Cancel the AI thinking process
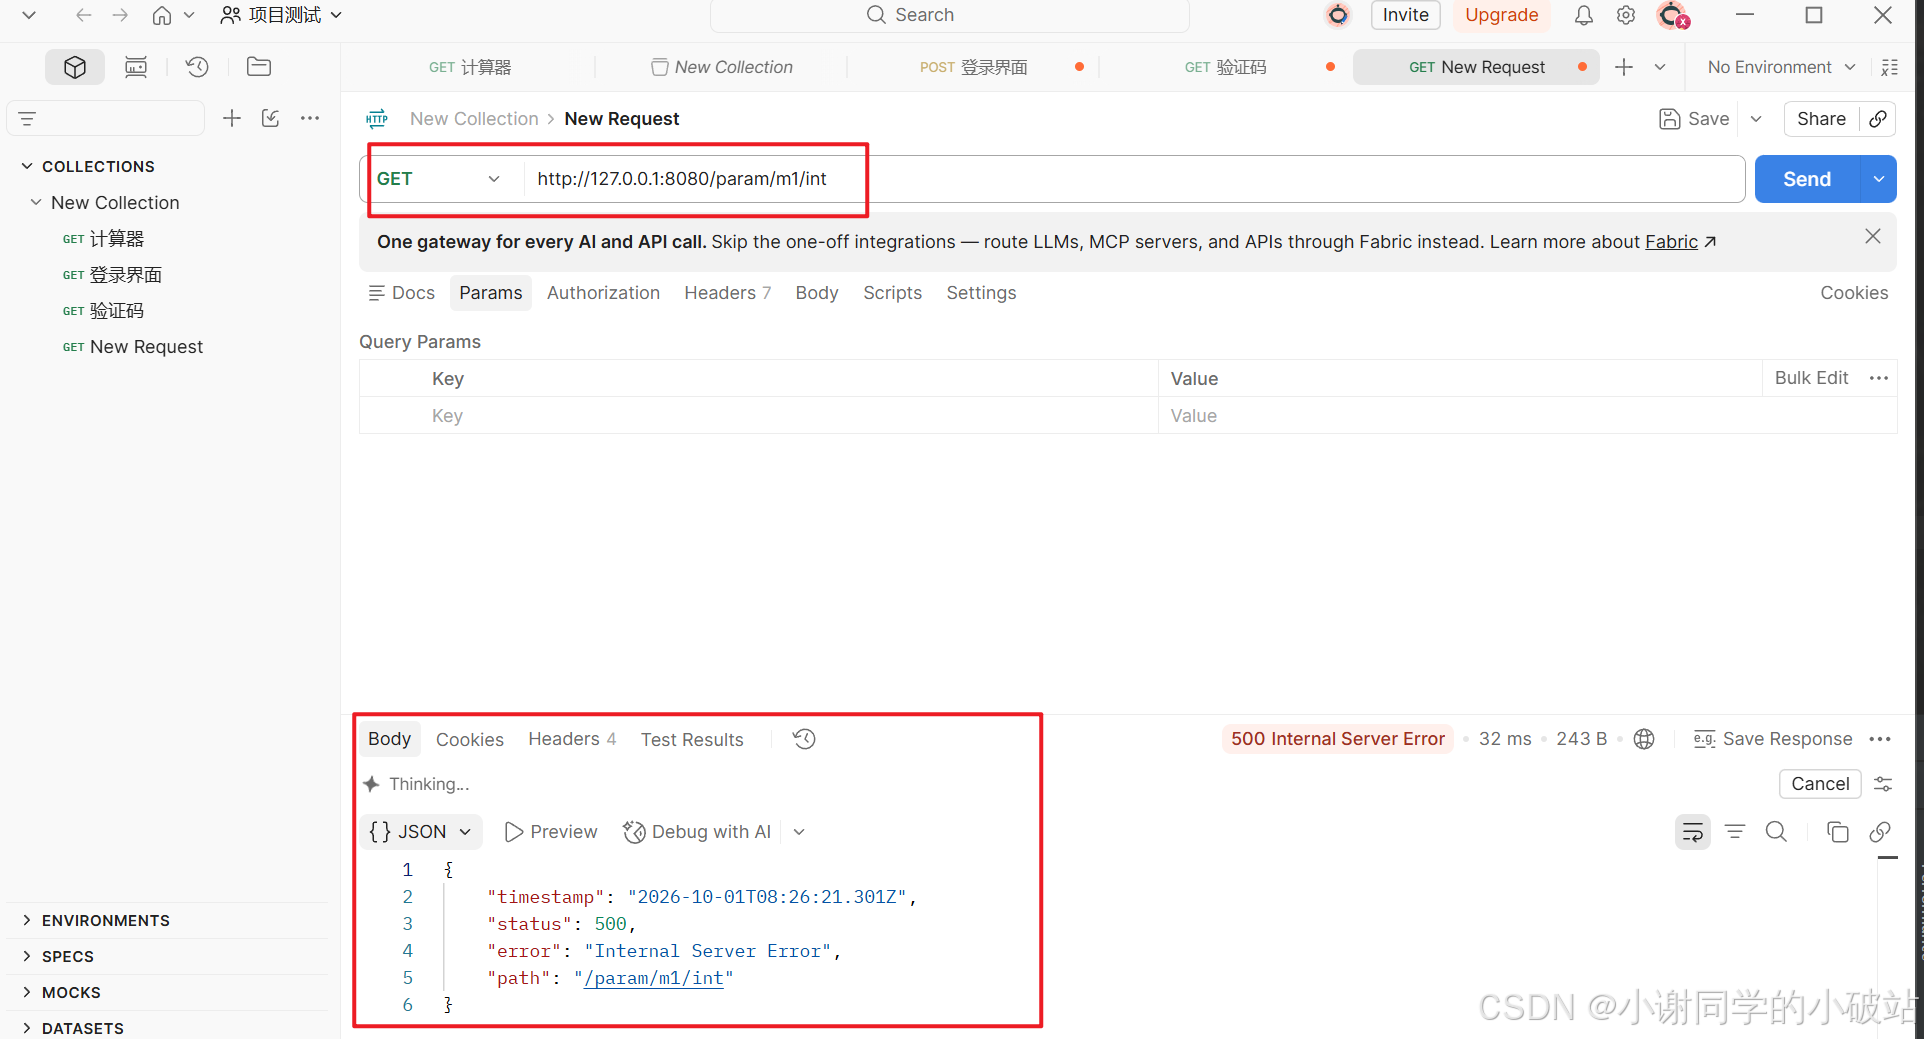This screenshot has width=1924, height=1039. (1820, 784)
